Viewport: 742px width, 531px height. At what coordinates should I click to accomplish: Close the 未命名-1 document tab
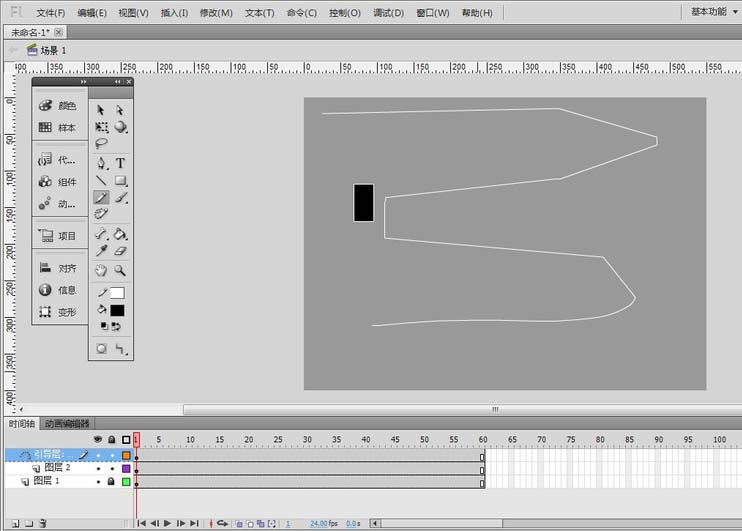(x=58, y=32)
